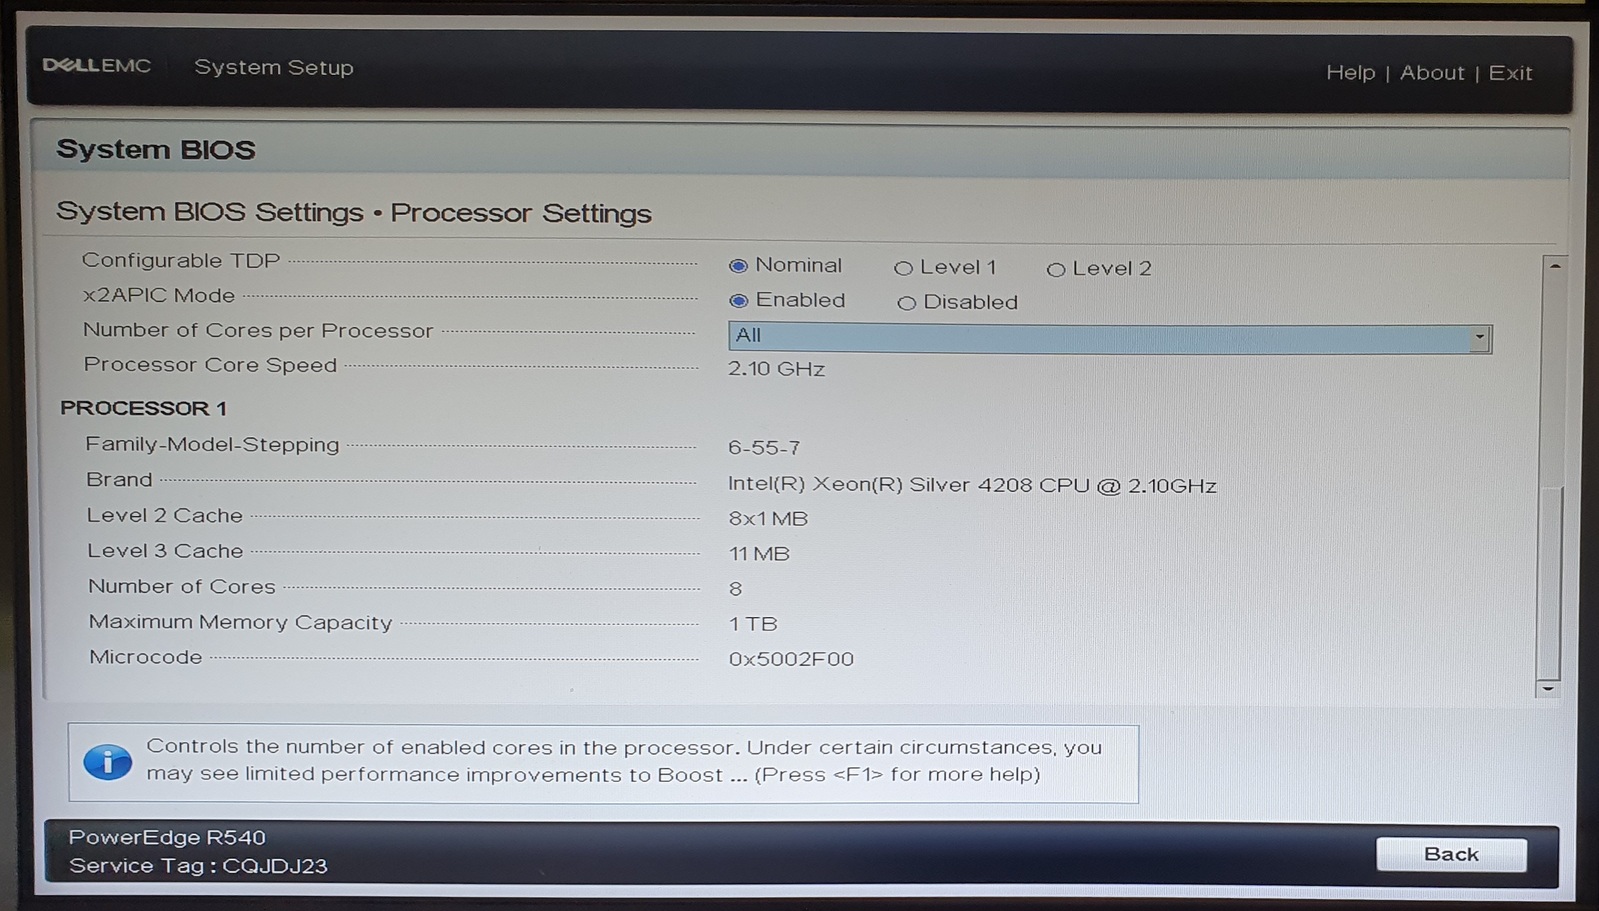The height and width of the screenshot is (911, 1599).
Task: Click the dropdown arrow next to All
Action: tap(1479, 338)
